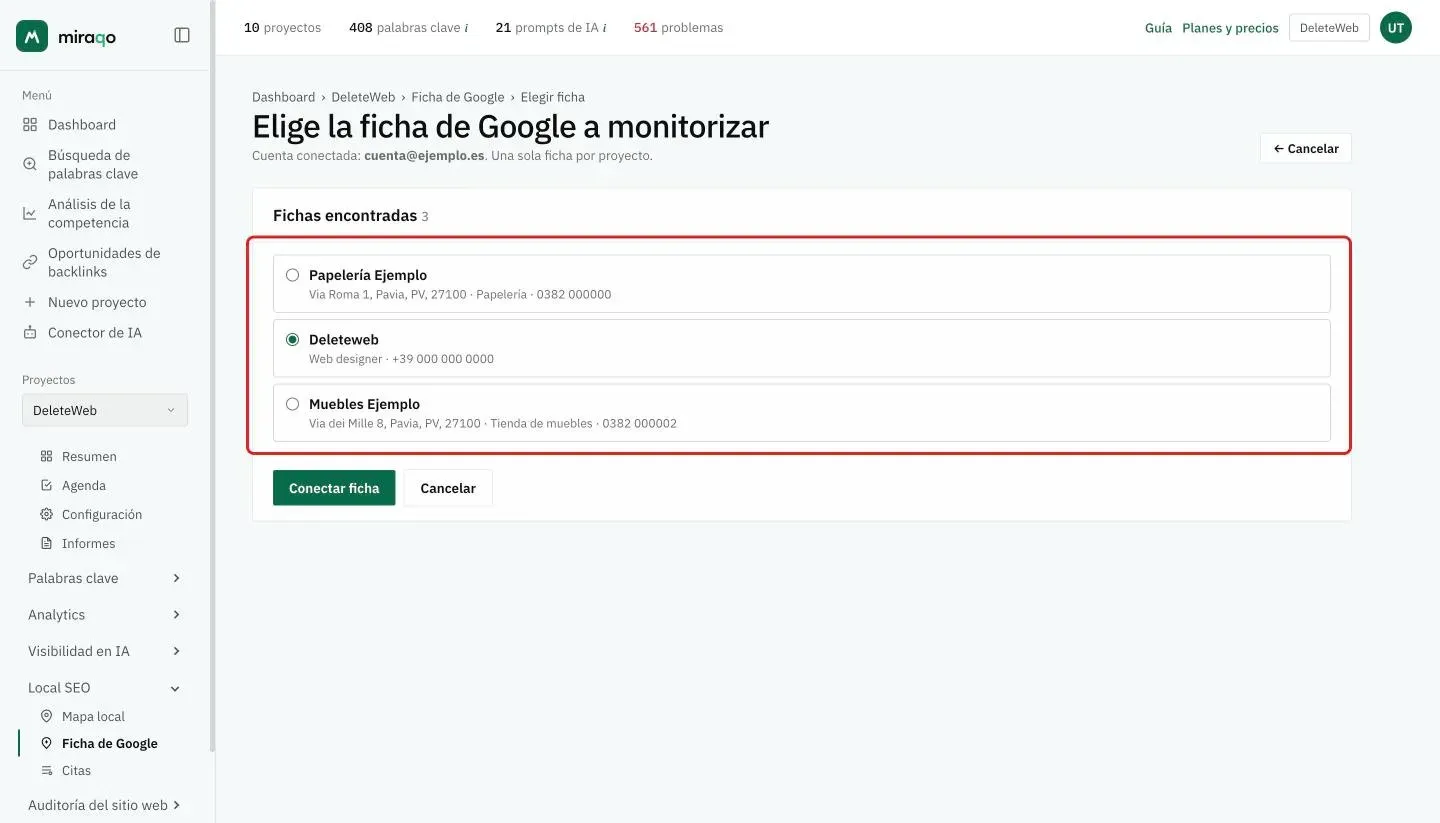Click the Configuración gear icon
The height and width of the screenshot is (823, 1440).
click(x=46, y=515)
